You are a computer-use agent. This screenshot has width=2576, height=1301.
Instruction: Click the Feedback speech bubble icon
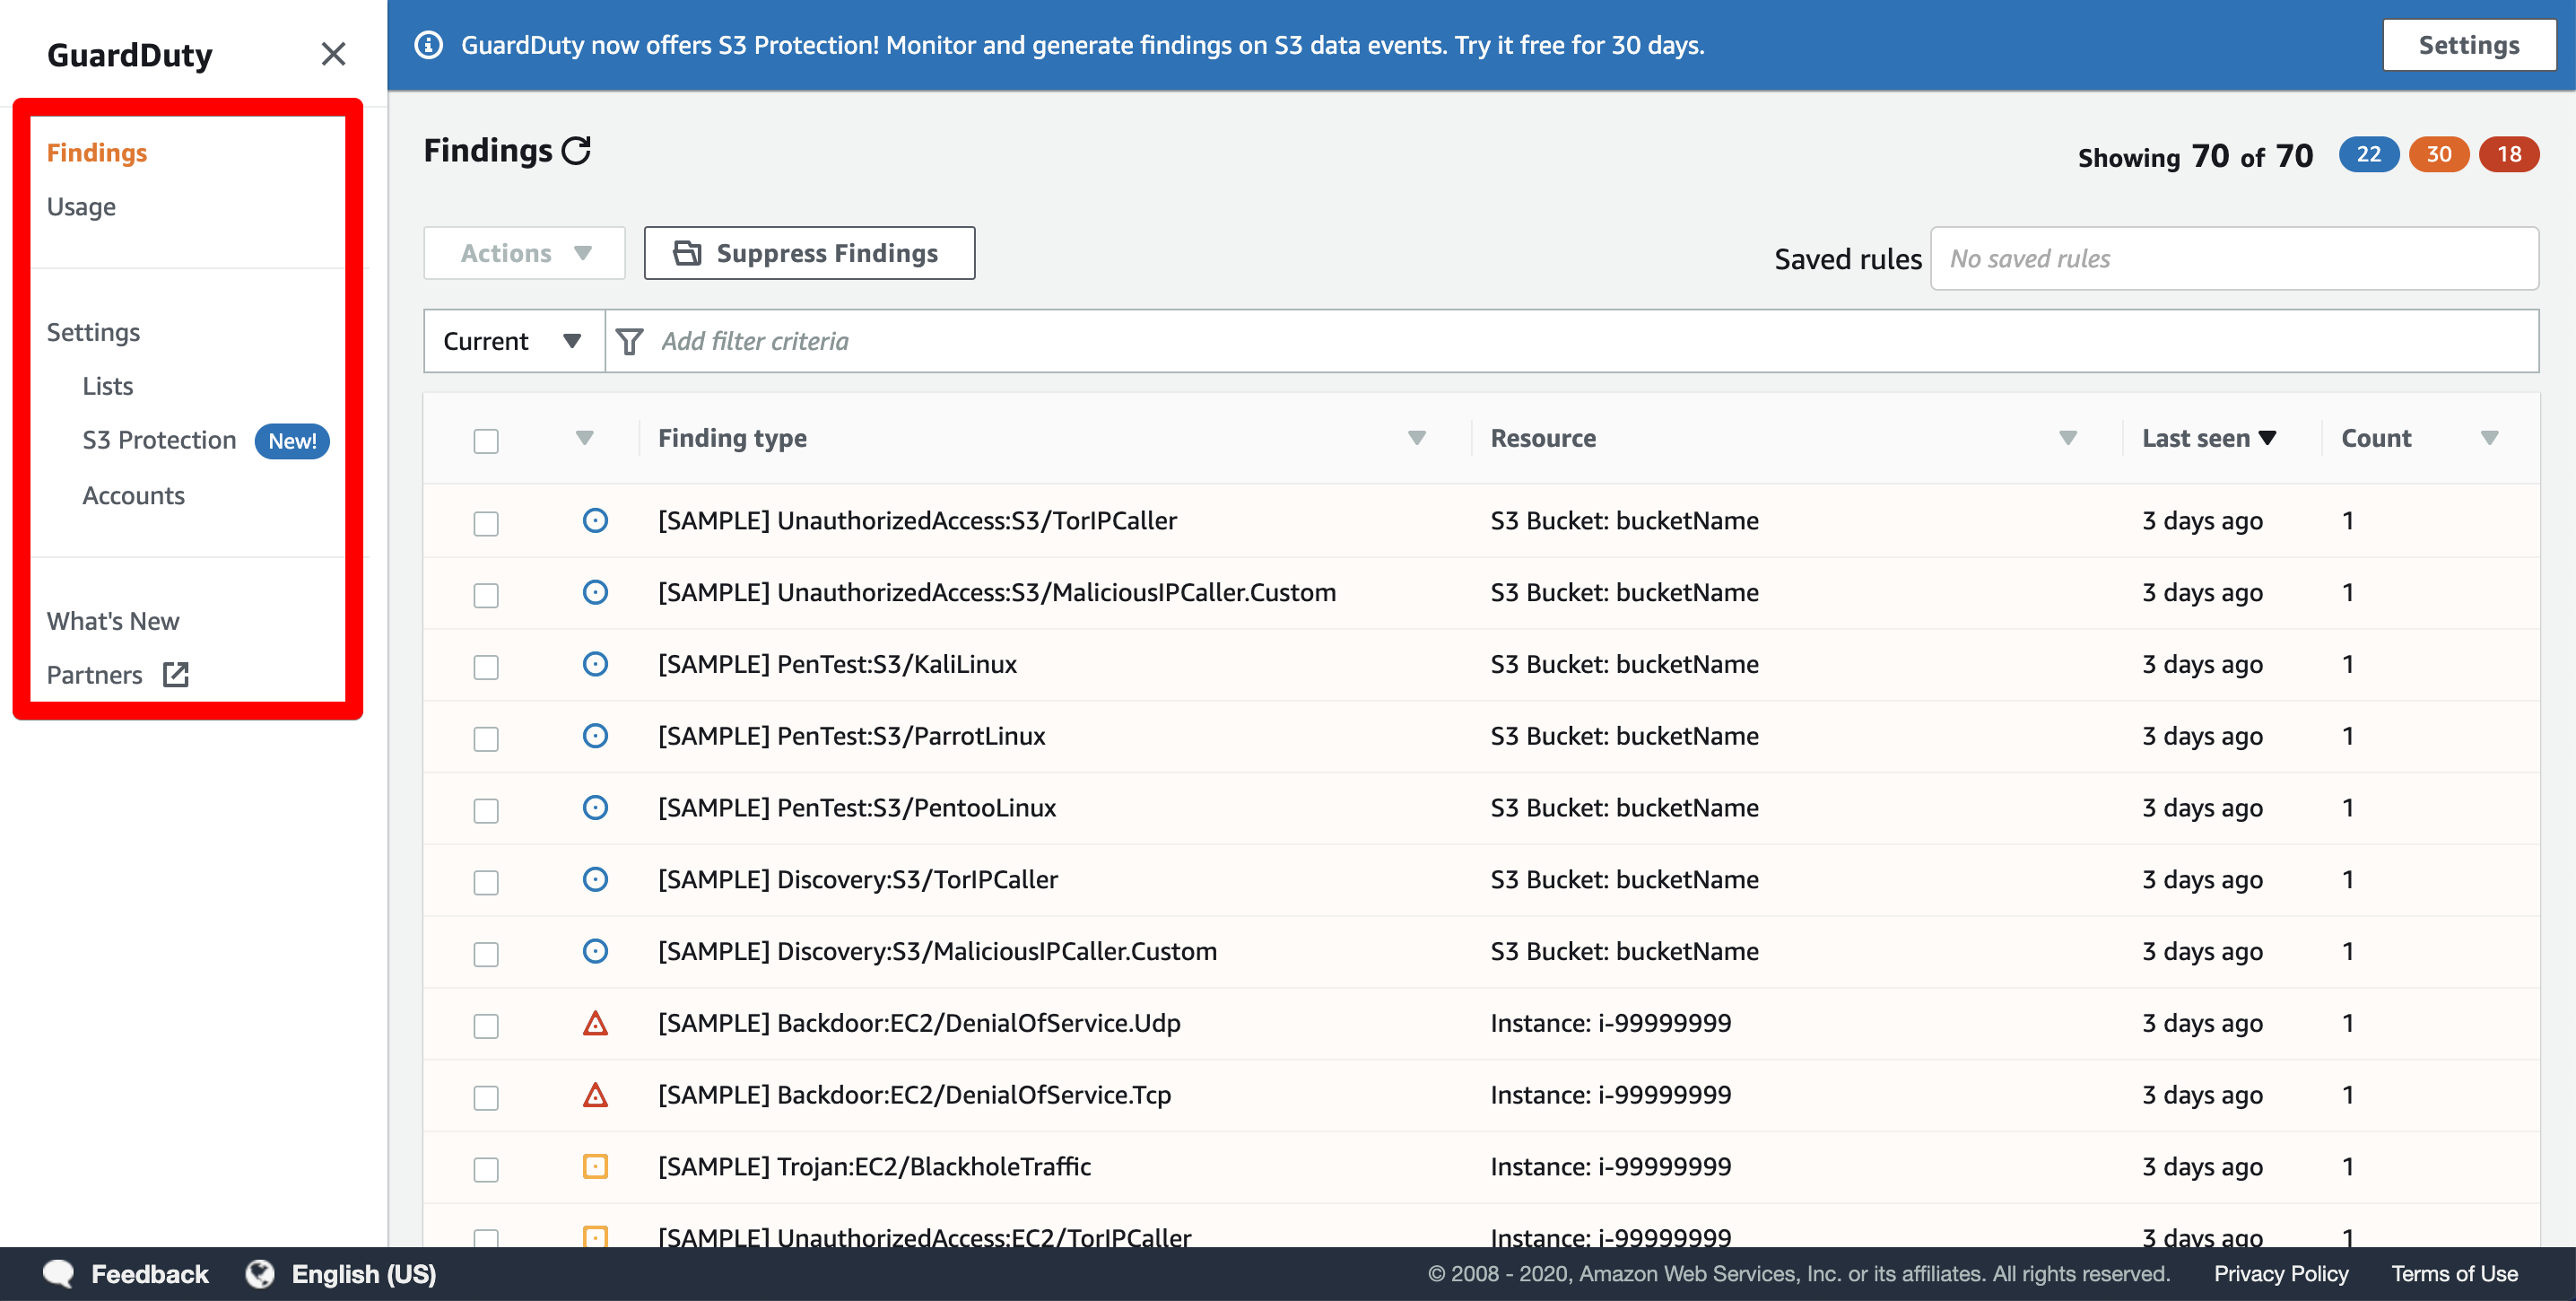click(58, 1274)
